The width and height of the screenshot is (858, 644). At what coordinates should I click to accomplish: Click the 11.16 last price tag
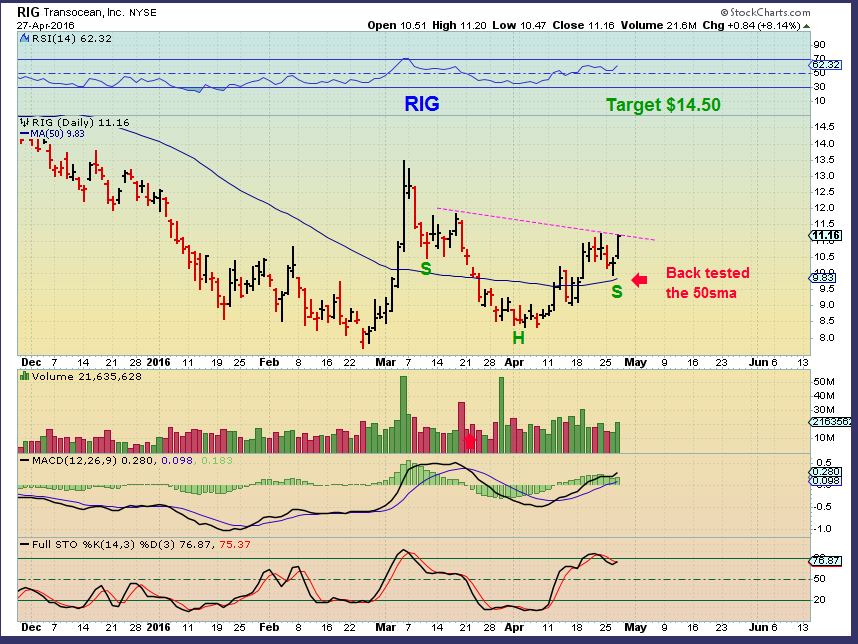(826, 236)
